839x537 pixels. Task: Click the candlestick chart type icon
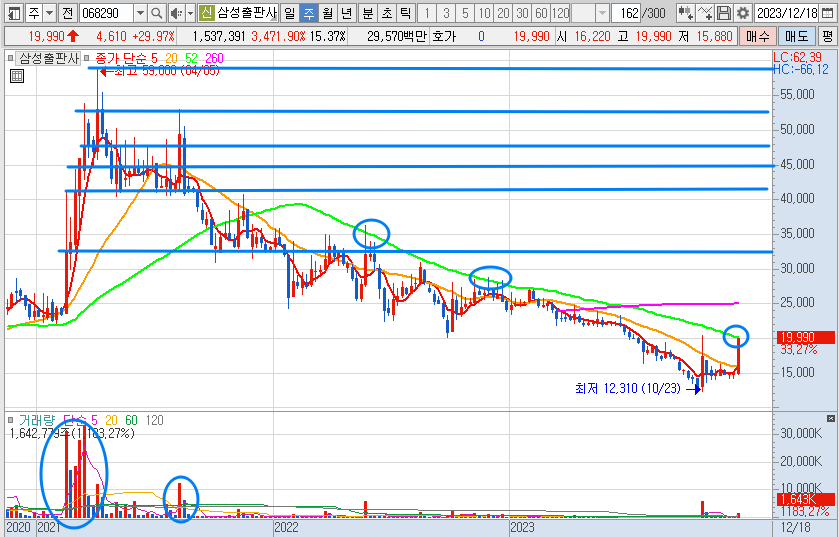pos(685,13)
